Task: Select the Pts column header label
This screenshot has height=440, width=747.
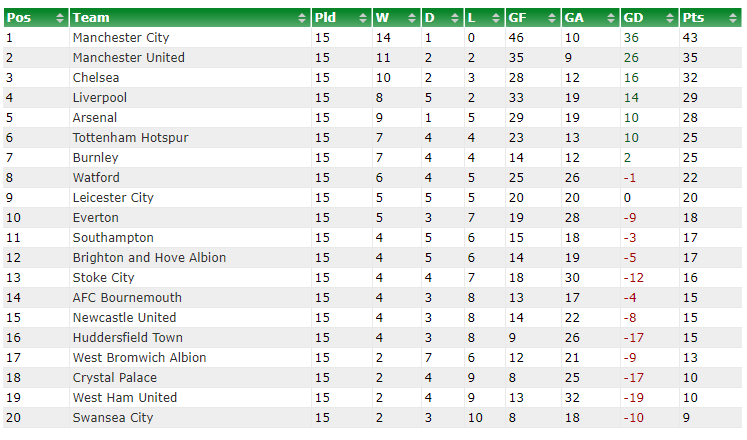Action: click(693, 18)
